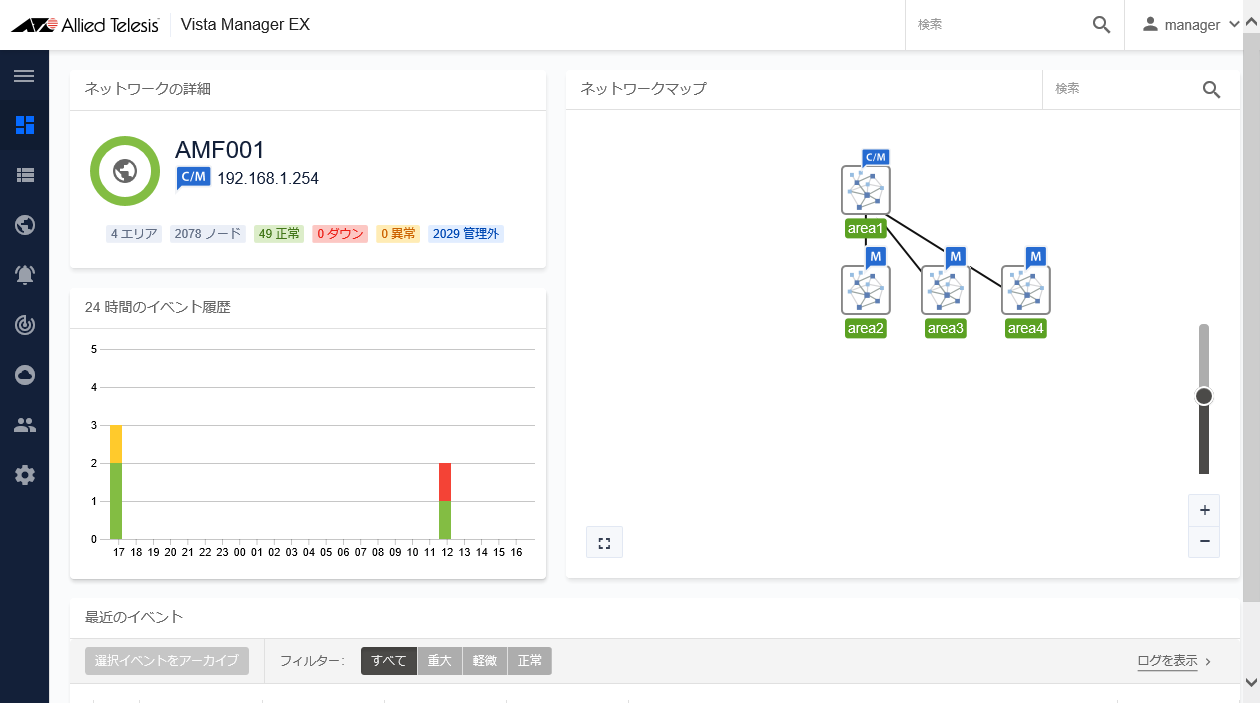Open the manager account dropdown arrow
This screenshot has height=703, width=1260.
coord(1234,25)
